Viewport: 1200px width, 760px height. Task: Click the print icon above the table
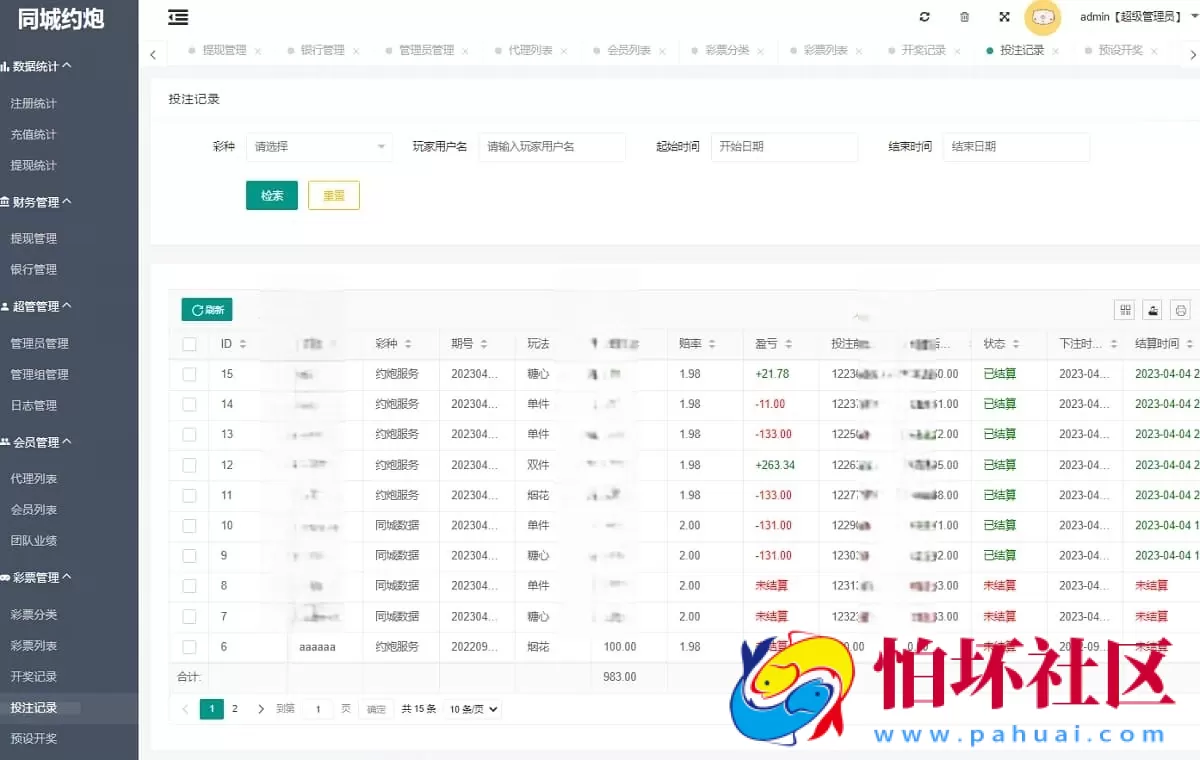coord(1180,310)
